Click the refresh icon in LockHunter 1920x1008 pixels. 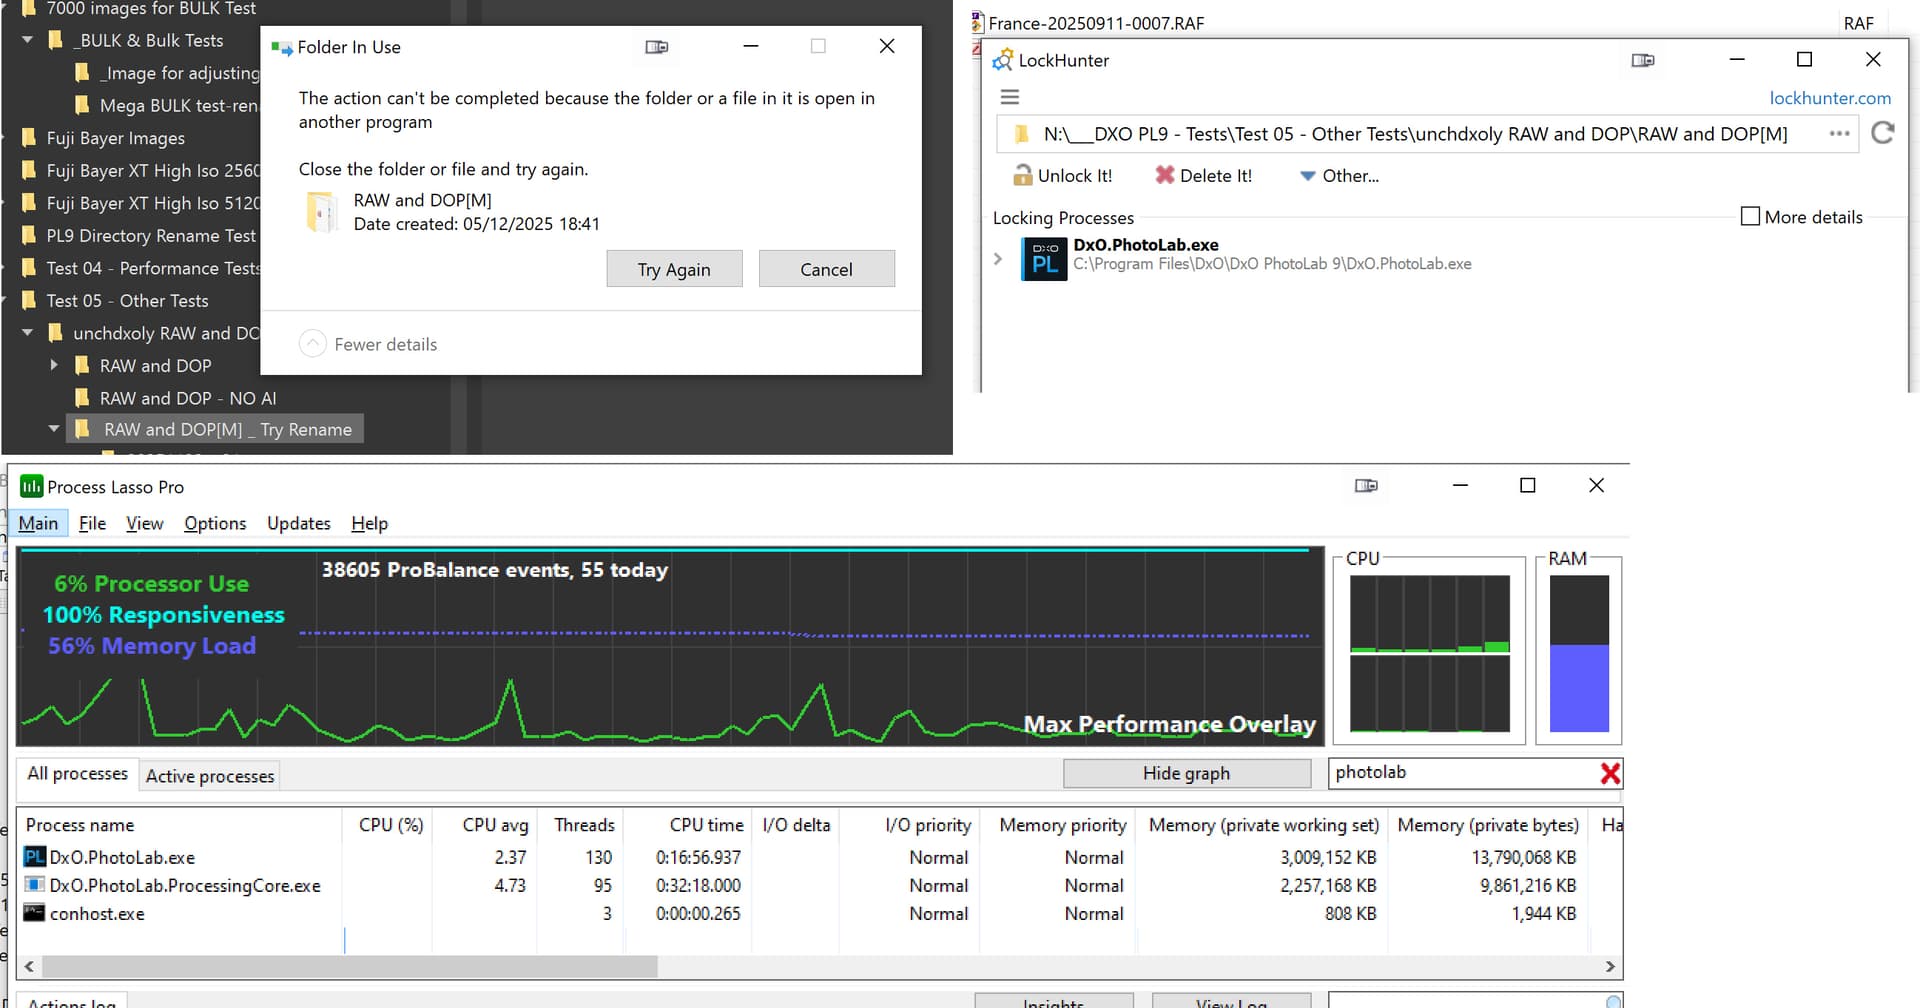pos(1882,133)
